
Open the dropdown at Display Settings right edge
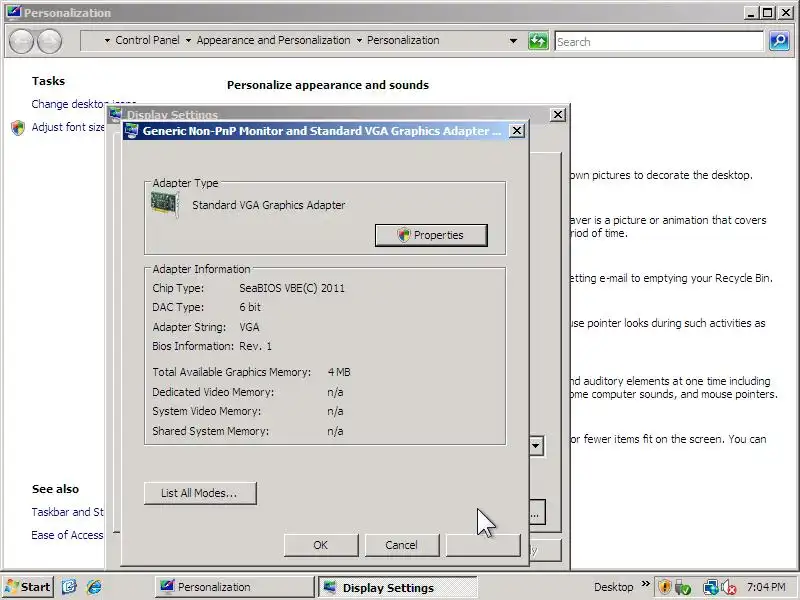[x=536, y=446]
